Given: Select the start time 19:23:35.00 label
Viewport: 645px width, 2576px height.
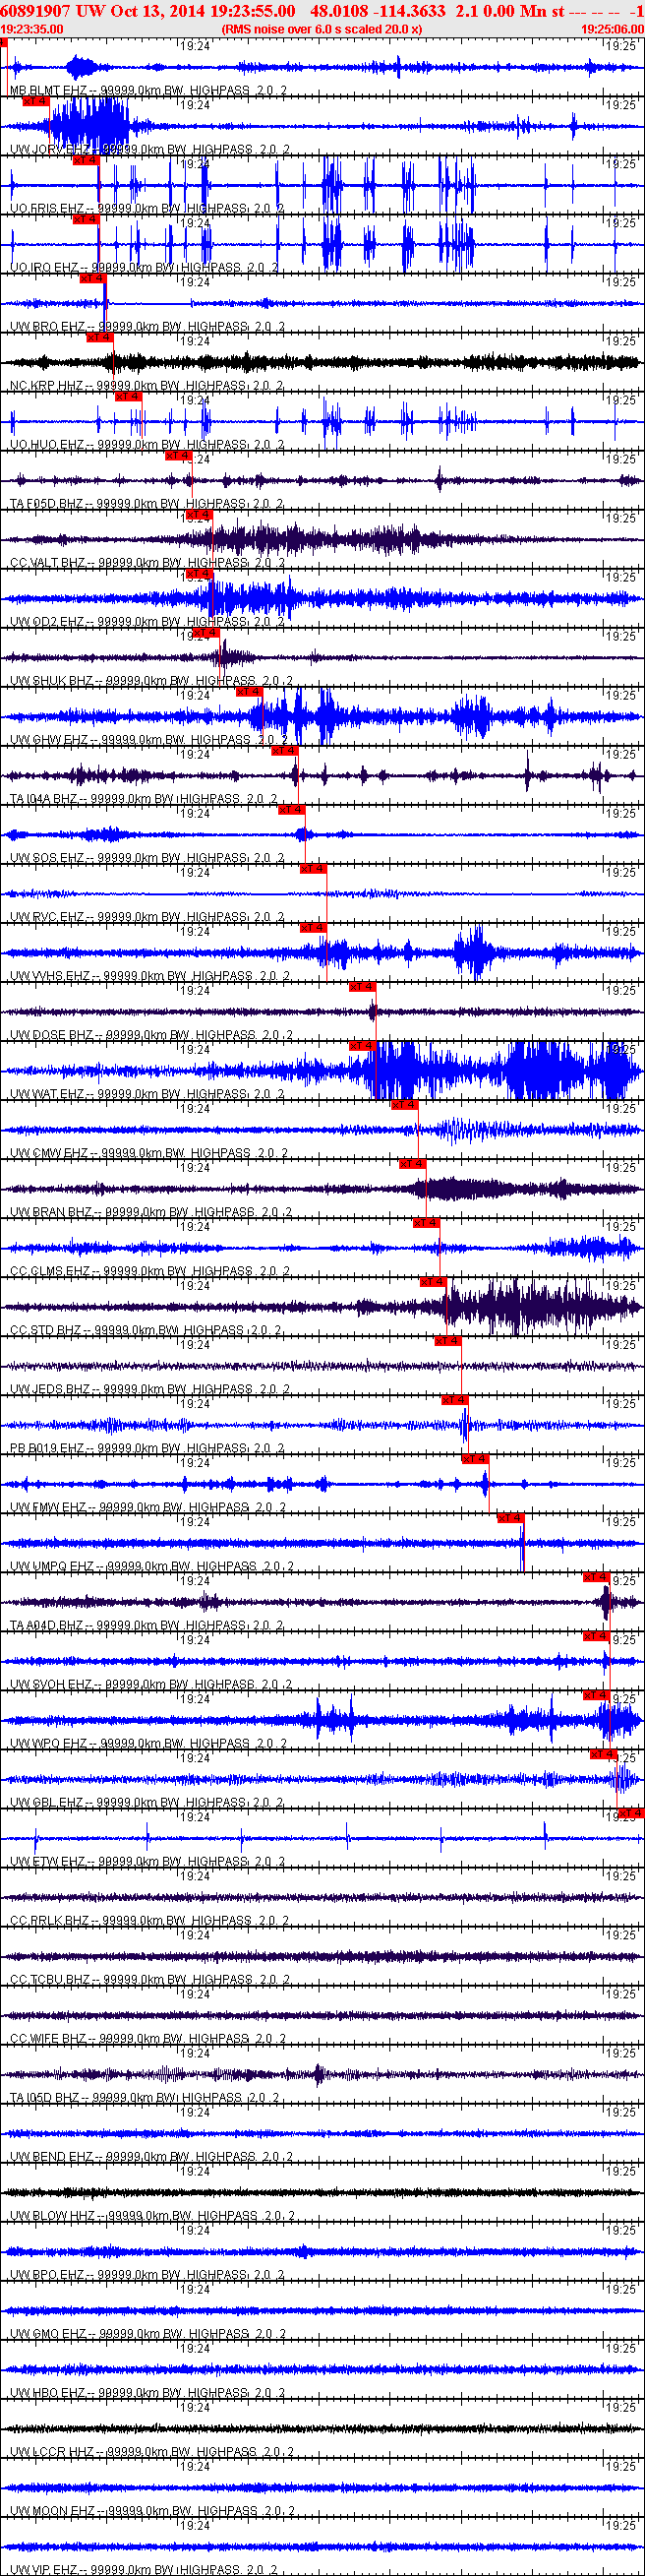Looking at the screenshot, I should click(32, 29).
